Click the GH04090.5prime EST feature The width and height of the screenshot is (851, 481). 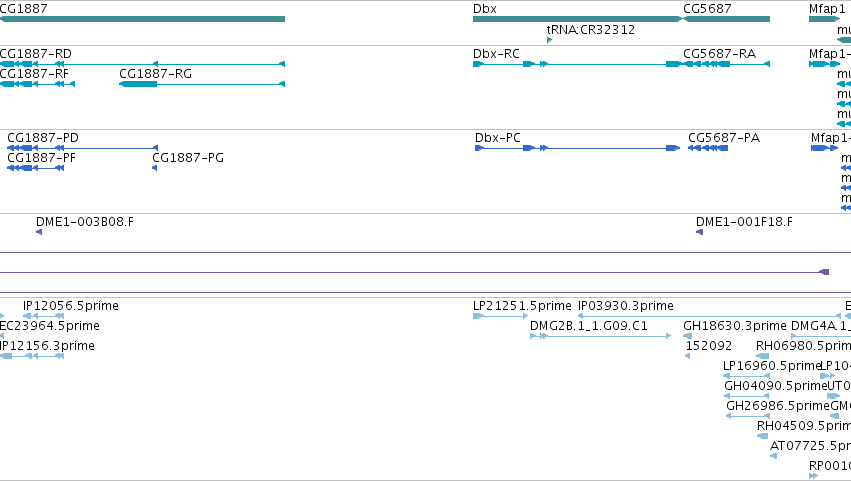747,396
